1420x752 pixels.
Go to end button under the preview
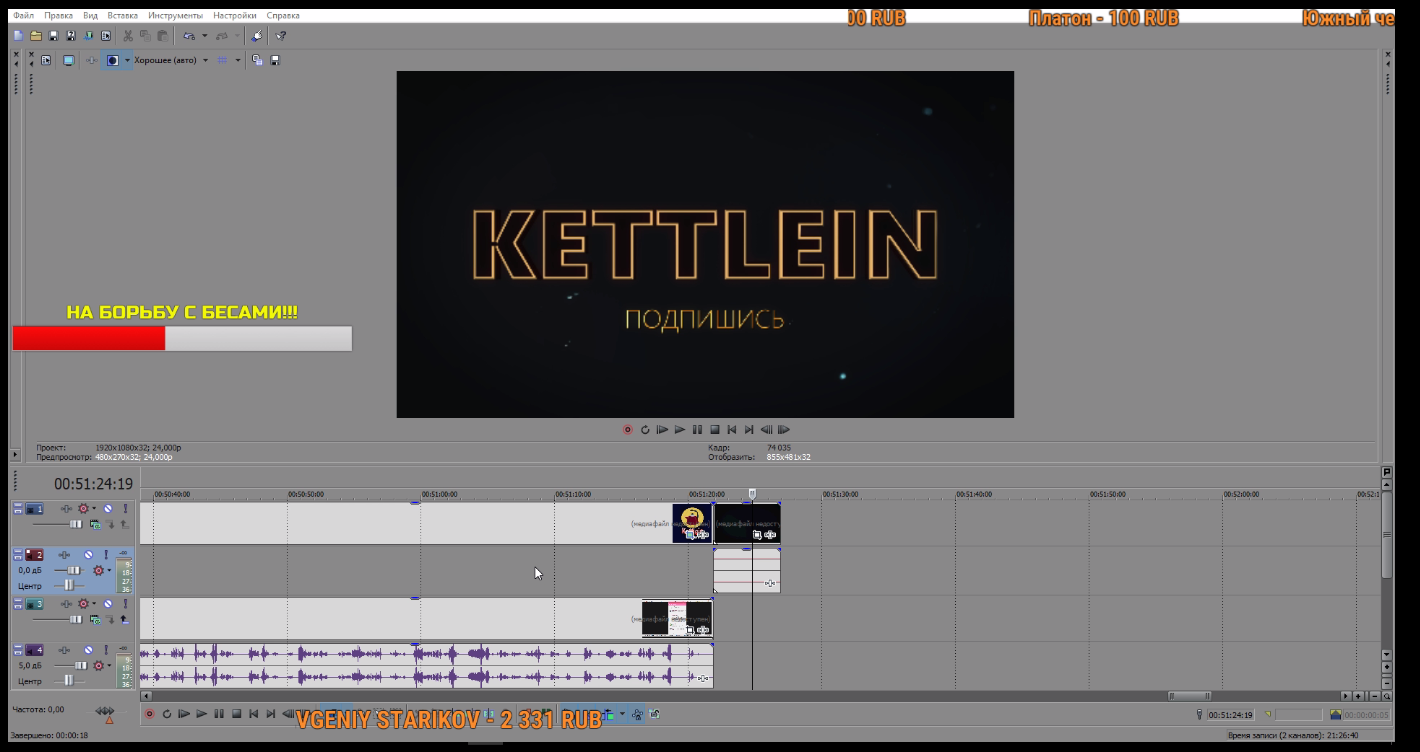(749, 430)
